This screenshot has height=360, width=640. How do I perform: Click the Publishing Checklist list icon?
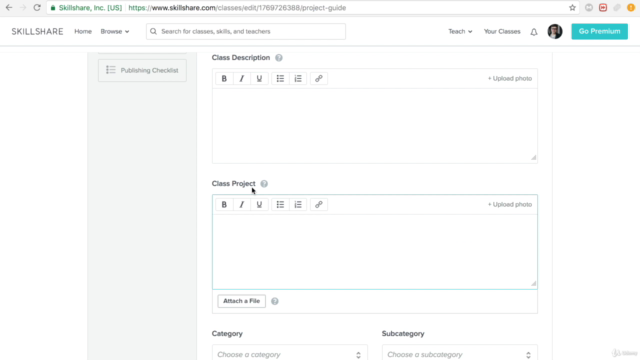pyautogui.click(x=111, y=70)
